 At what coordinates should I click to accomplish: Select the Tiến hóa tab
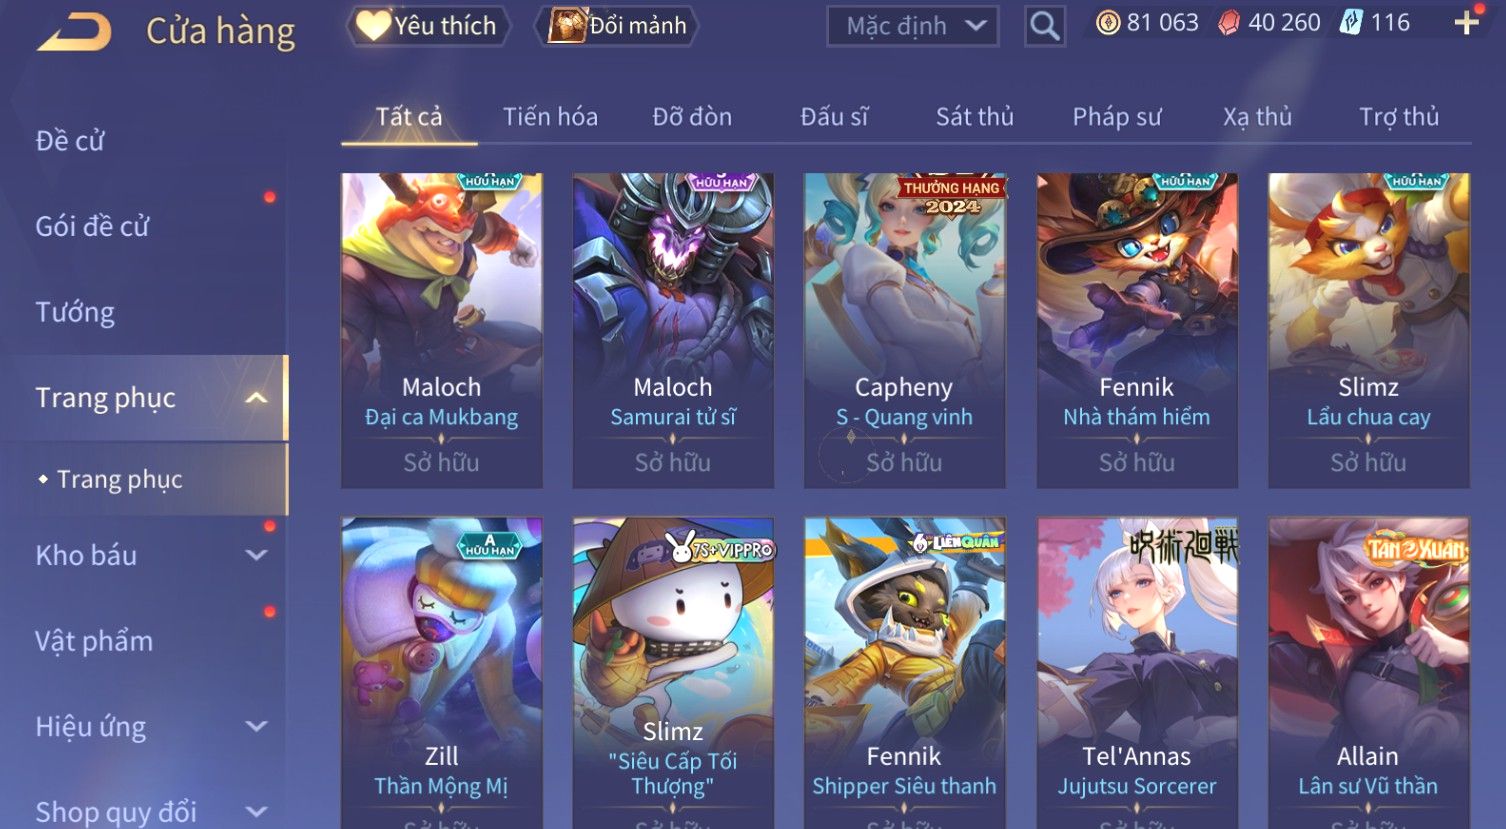coord(550,117)
